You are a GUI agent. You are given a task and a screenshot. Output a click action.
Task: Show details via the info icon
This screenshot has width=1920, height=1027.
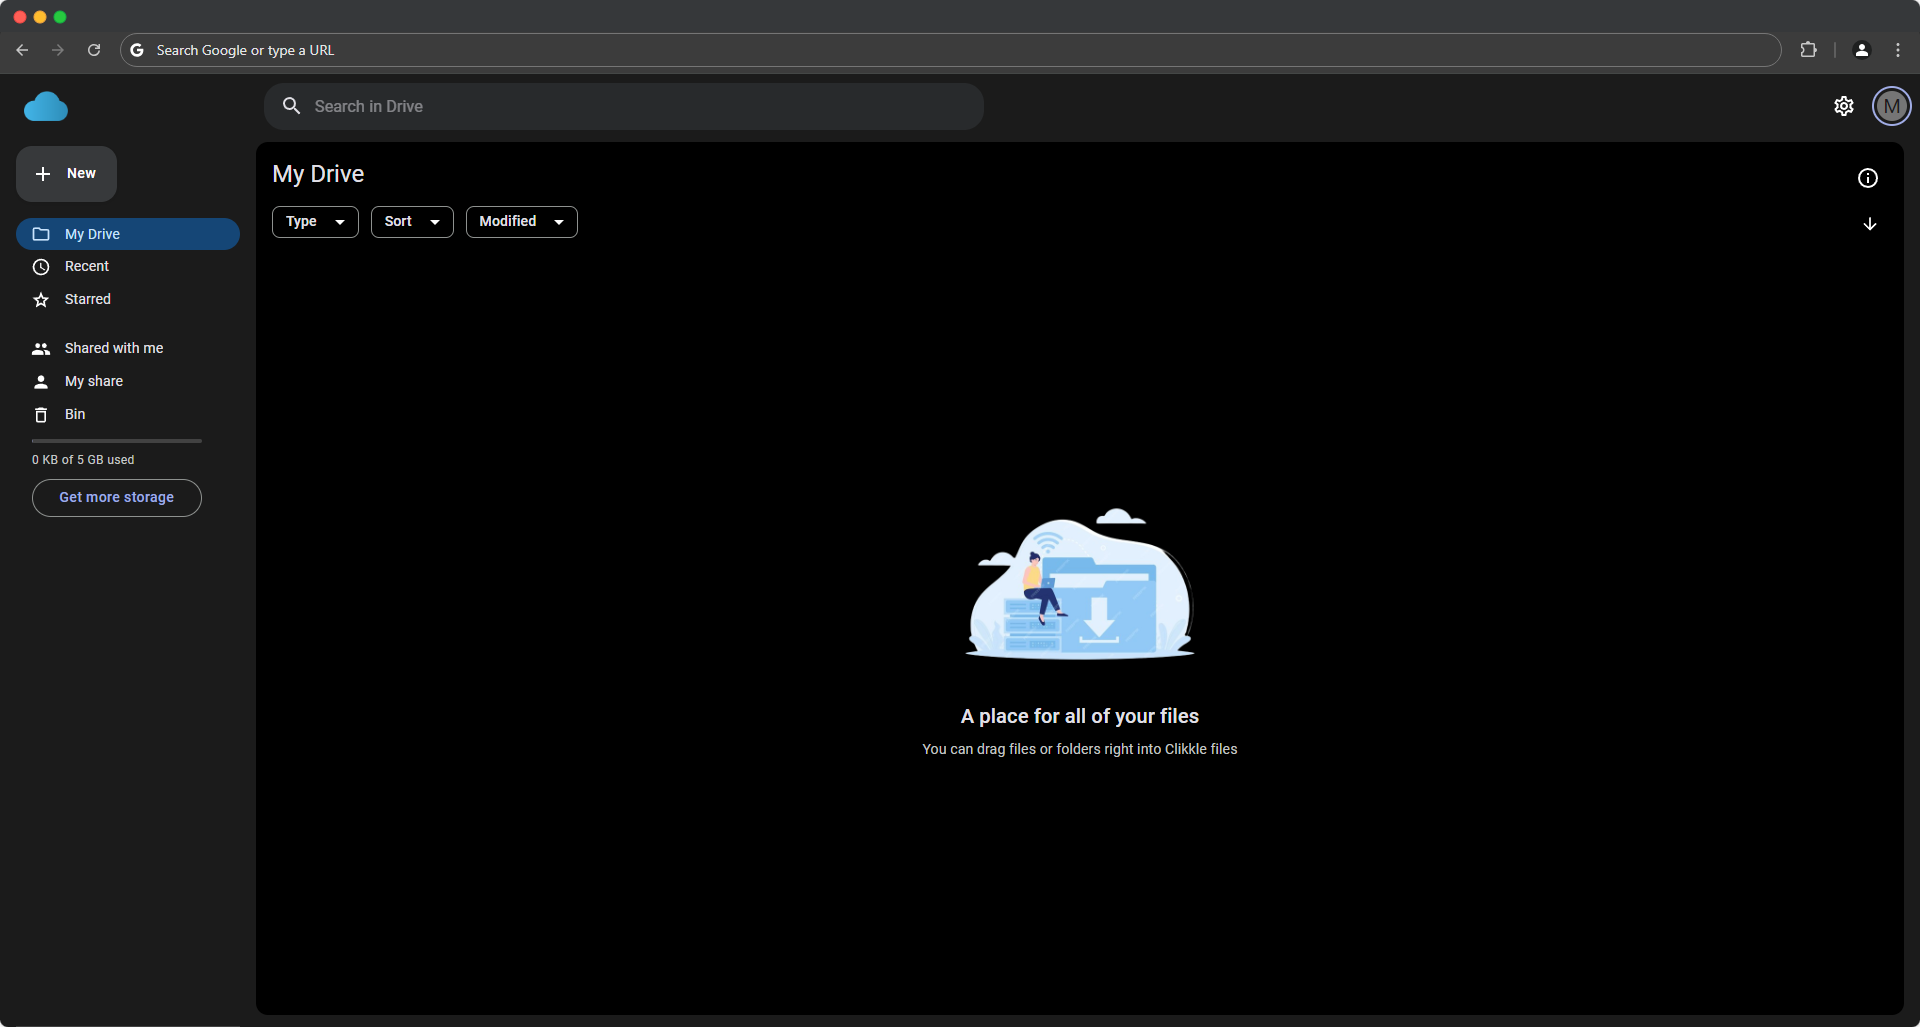click(1868, 178)
